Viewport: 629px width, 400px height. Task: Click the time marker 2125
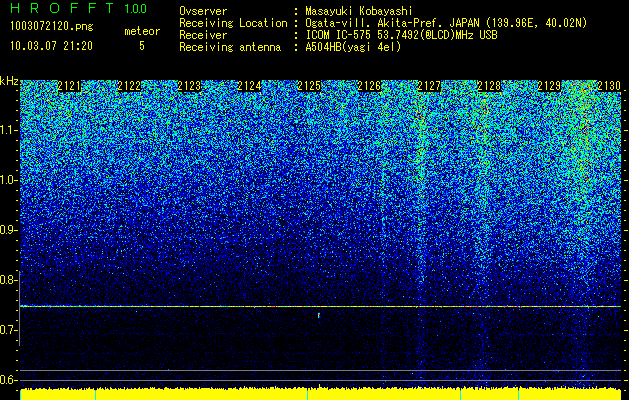point(309,86)
